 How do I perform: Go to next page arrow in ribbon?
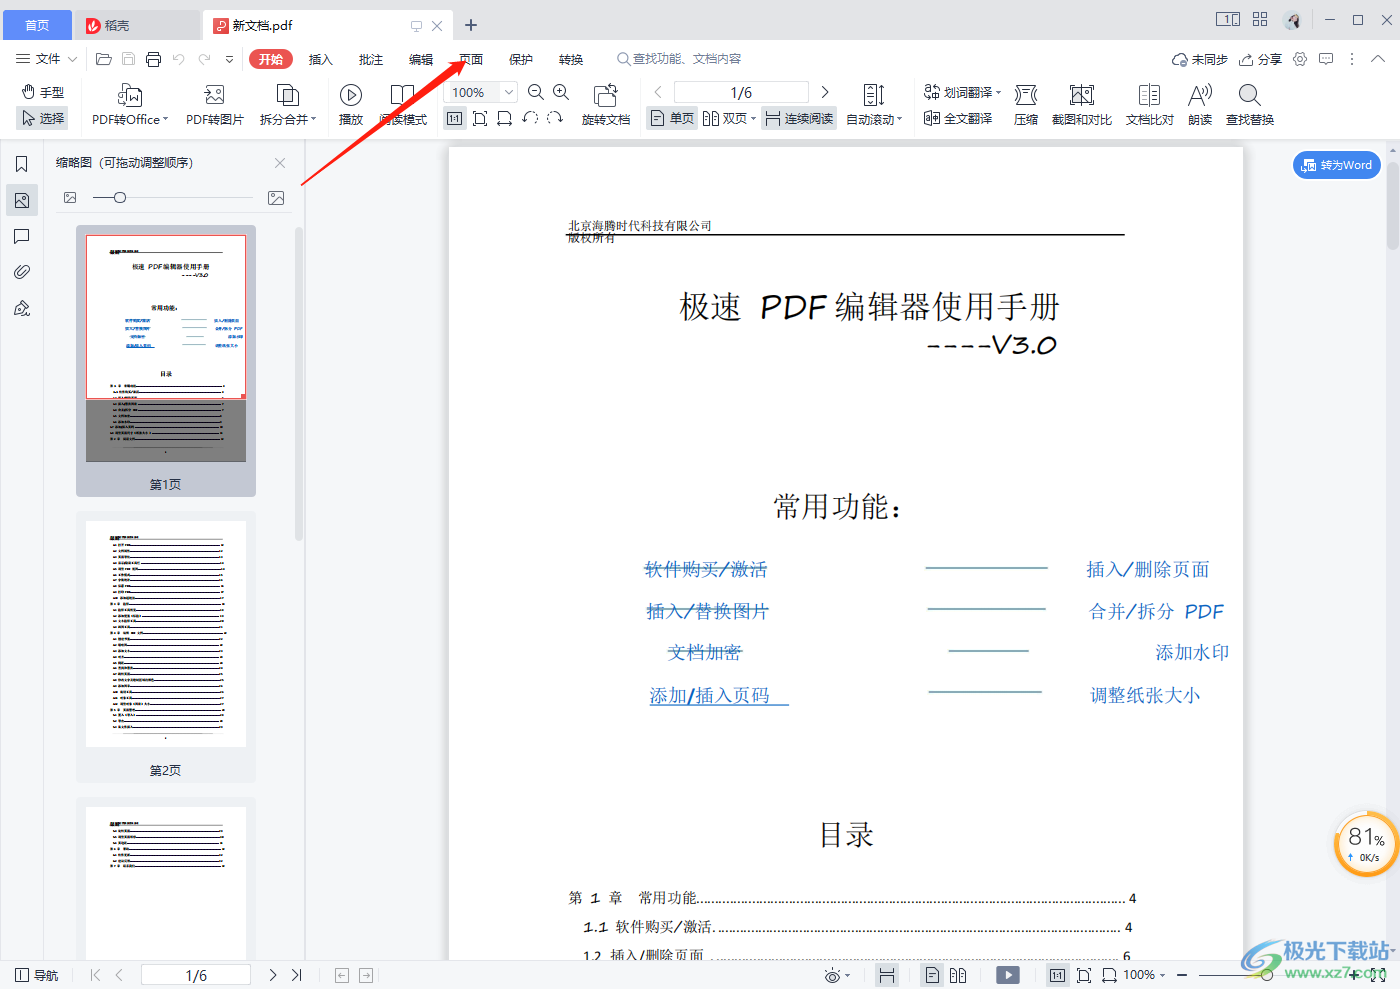(825, 92)
